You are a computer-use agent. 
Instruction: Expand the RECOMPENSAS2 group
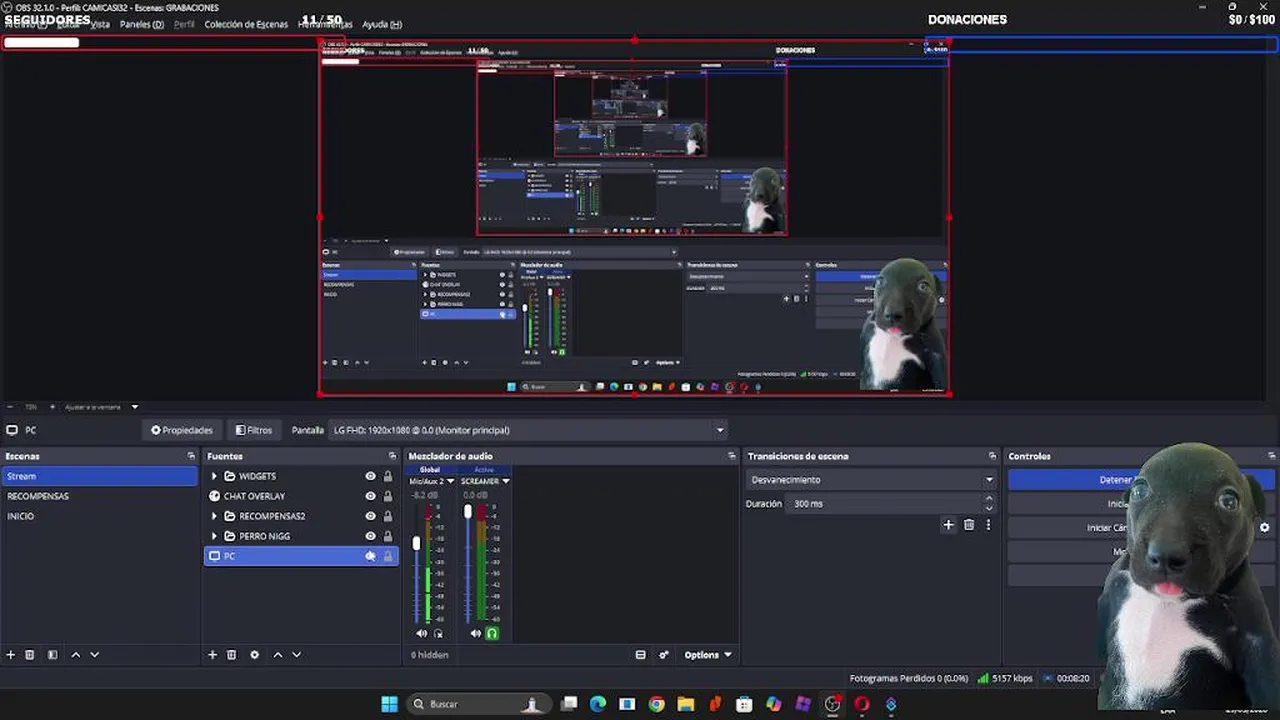click(x=214, y=516)
